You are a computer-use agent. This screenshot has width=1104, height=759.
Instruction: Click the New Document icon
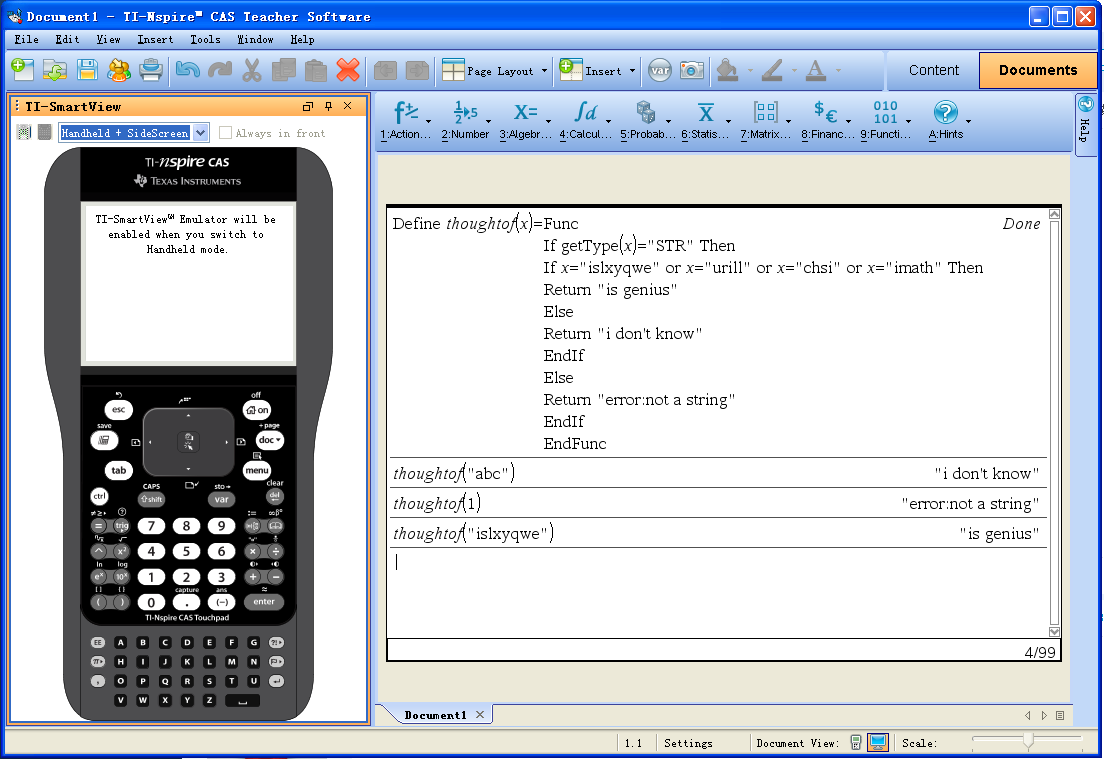(x=23, y=70)
